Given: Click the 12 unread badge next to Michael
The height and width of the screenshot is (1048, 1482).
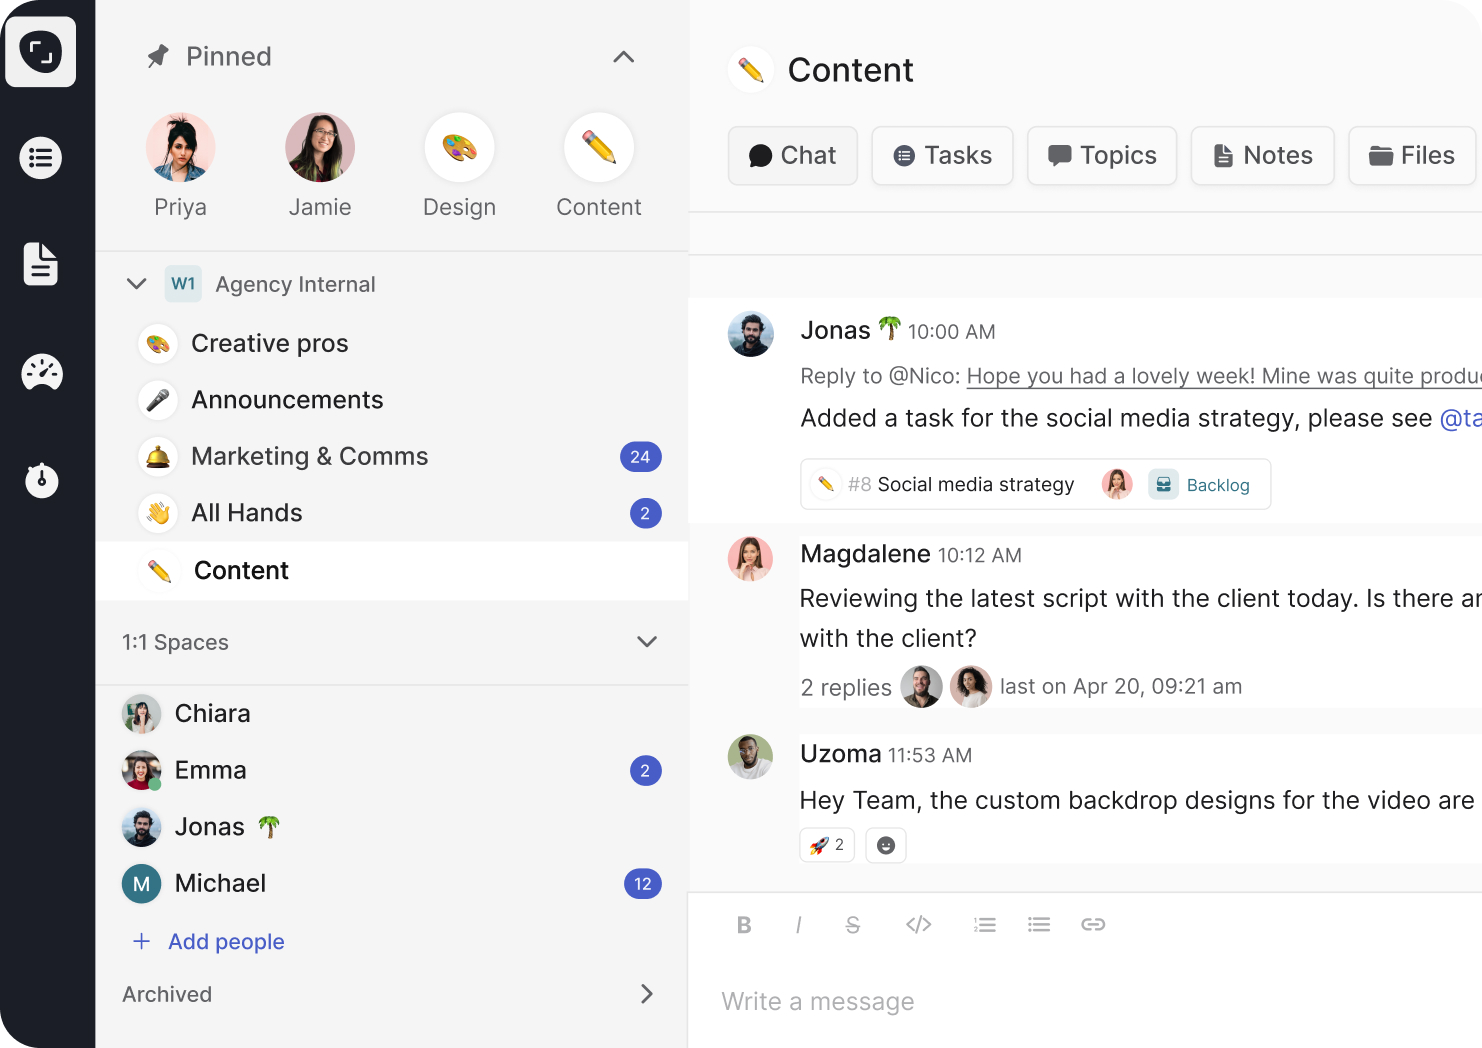Looking at the screenshot, I should 643,884.
